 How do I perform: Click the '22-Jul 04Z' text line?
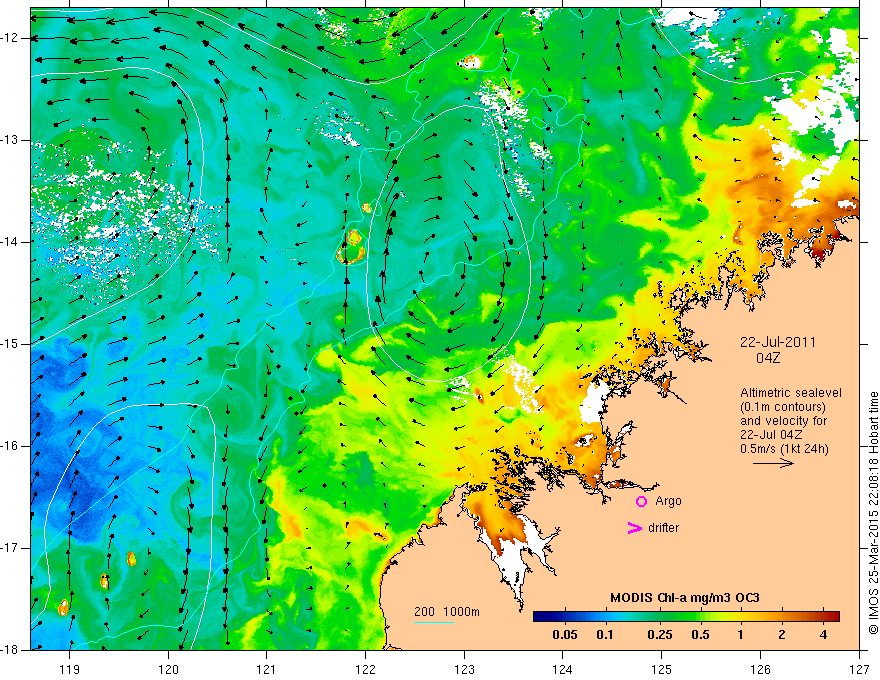click(771, 435)
